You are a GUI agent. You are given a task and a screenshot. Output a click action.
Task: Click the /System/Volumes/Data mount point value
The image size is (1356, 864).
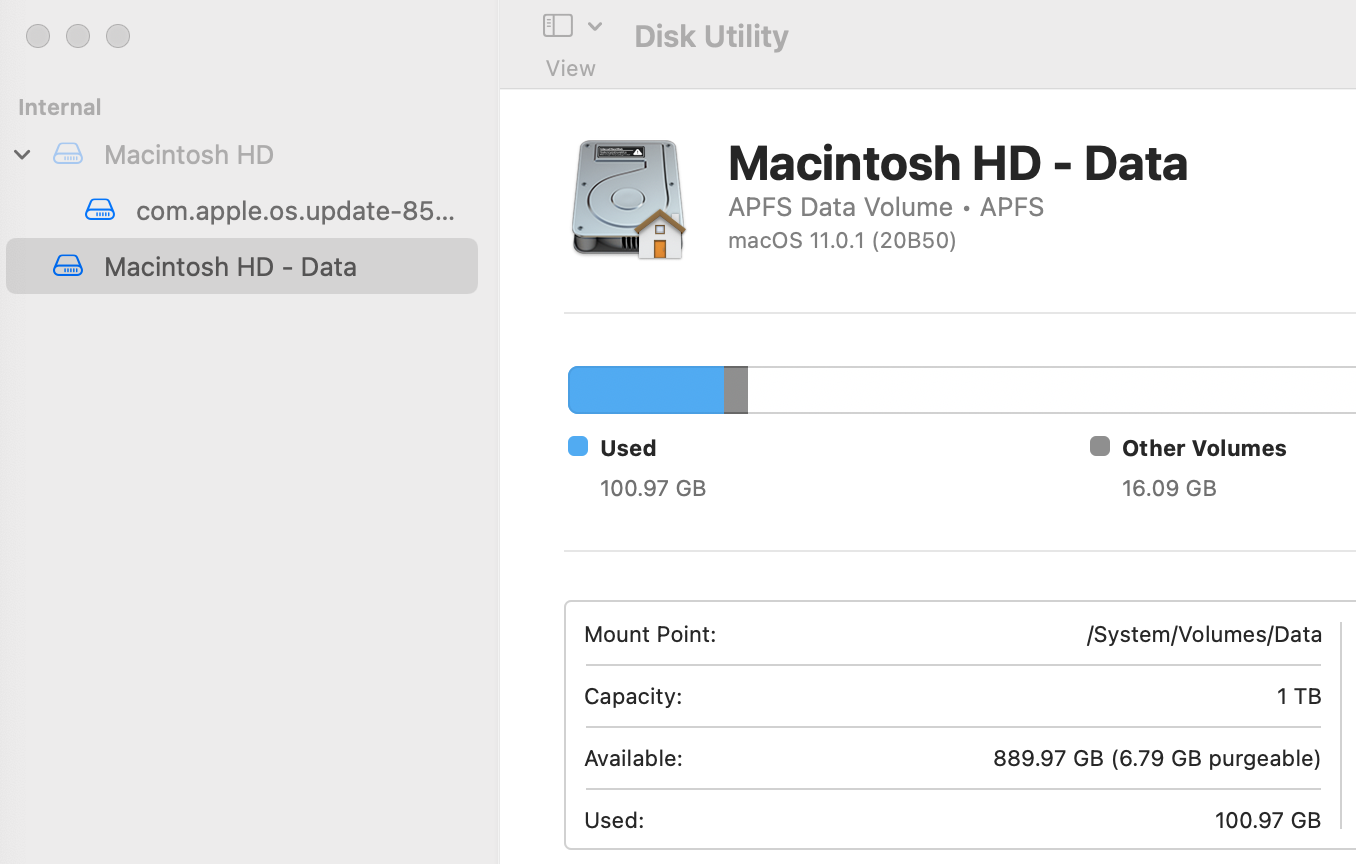1204,634
